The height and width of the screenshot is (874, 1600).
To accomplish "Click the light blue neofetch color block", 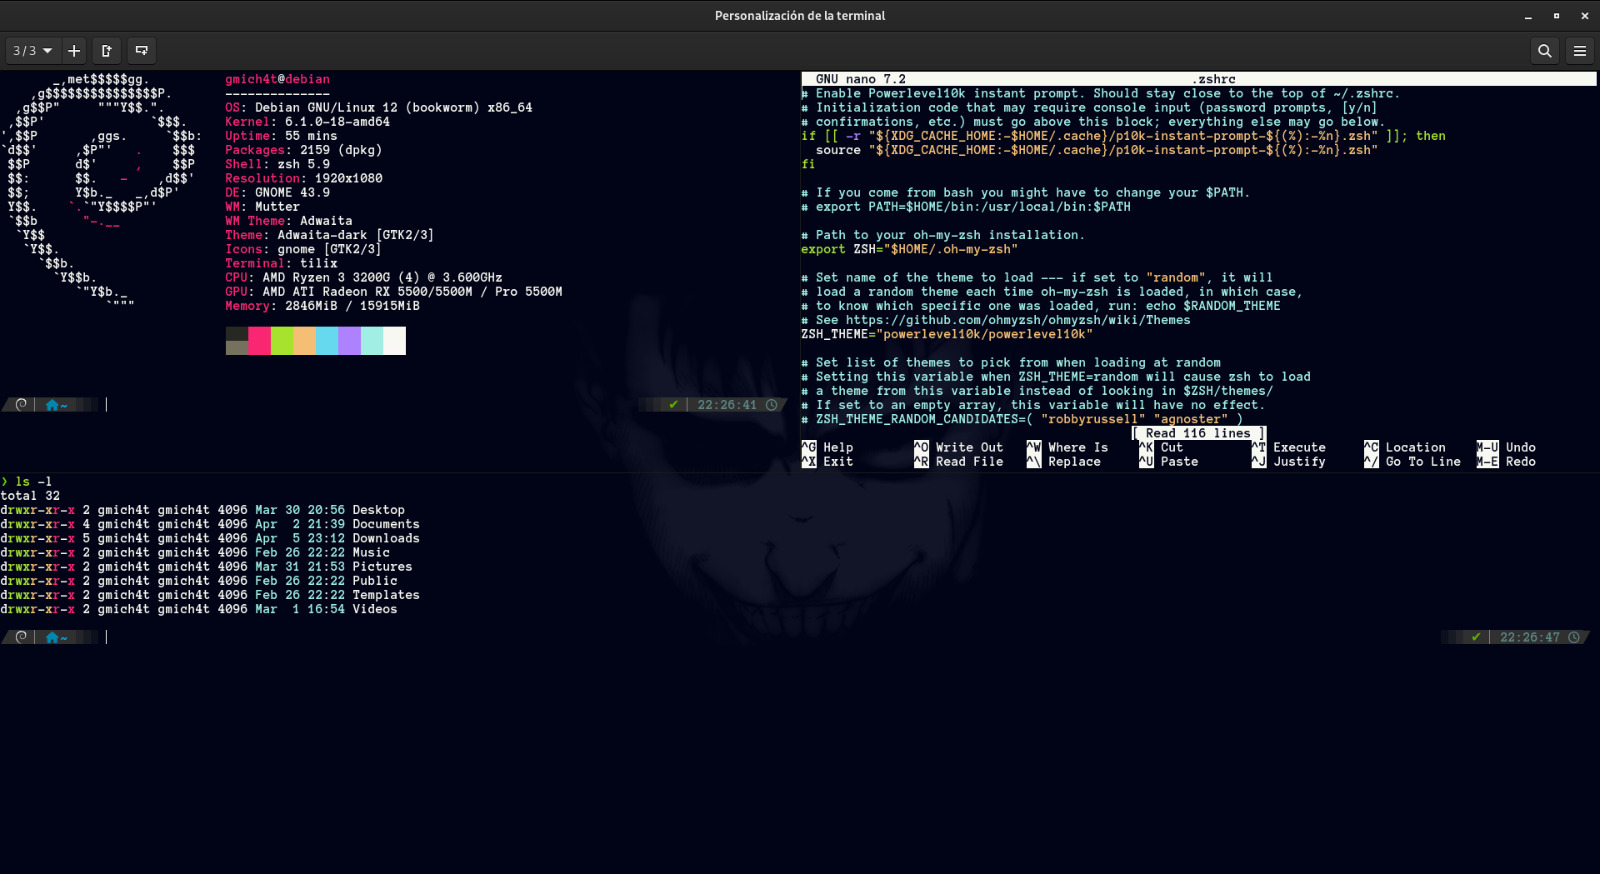I will pos(327,341).
